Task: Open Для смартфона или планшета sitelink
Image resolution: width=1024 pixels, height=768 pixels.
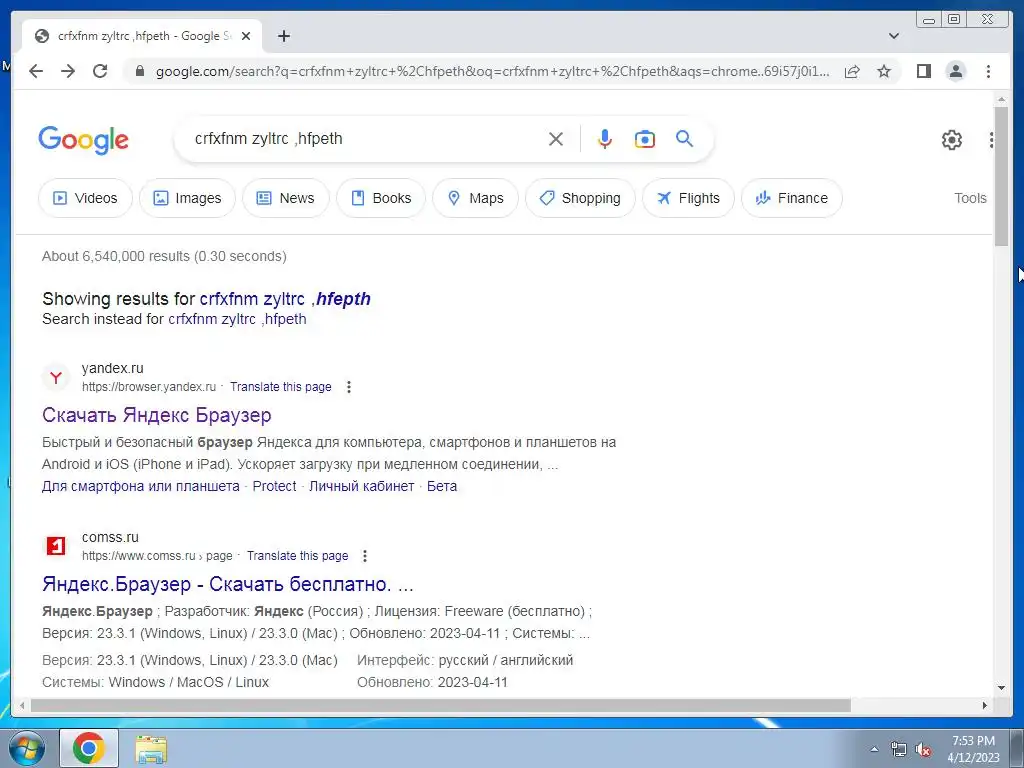Action: pyautogui.click(x=140, y=487)
